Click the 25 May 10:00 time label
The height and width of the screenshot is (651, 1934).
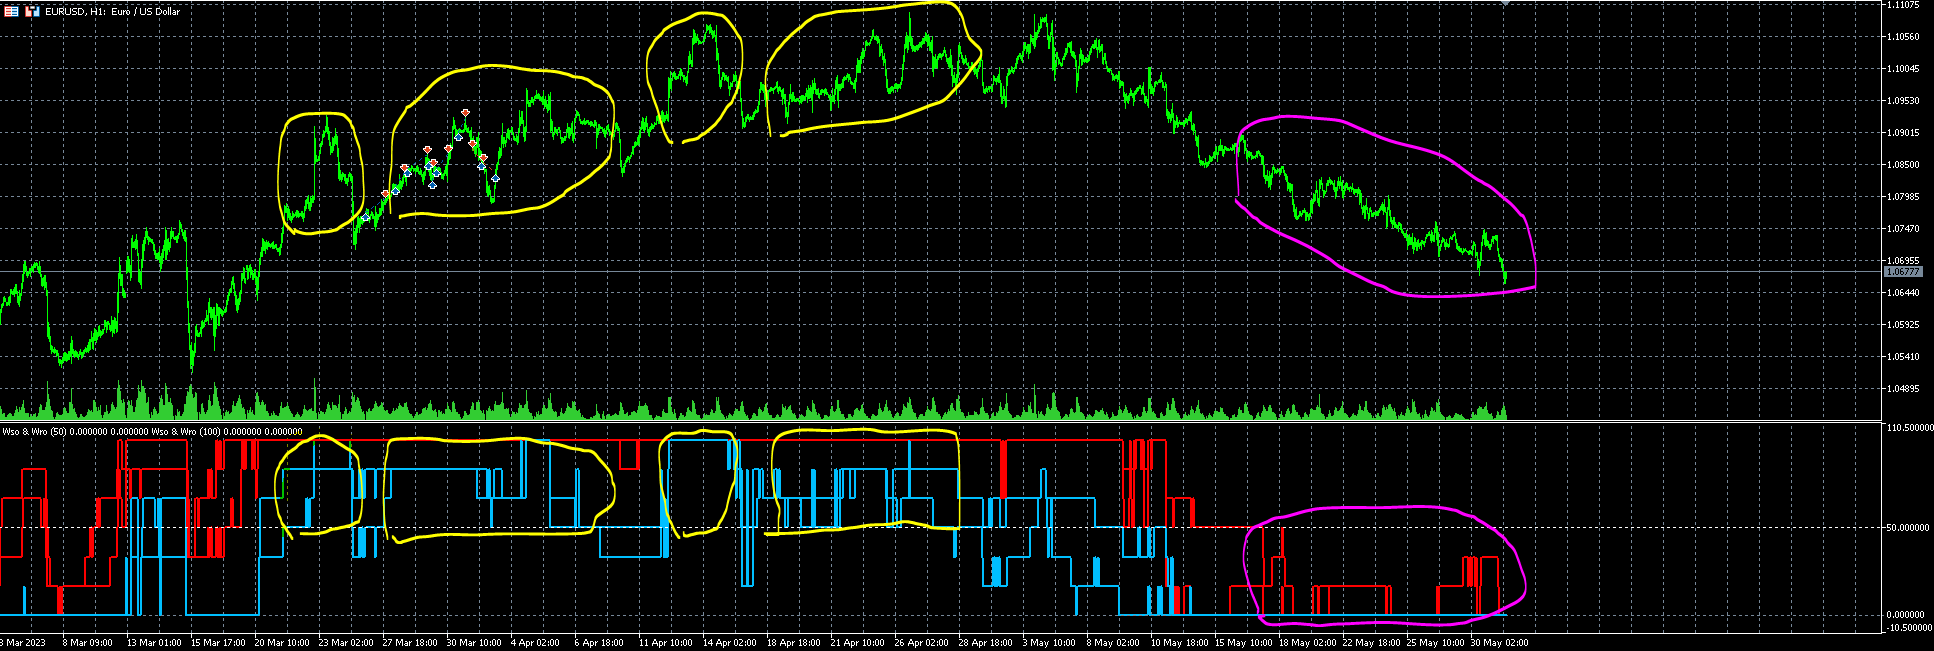(1435, 643)
